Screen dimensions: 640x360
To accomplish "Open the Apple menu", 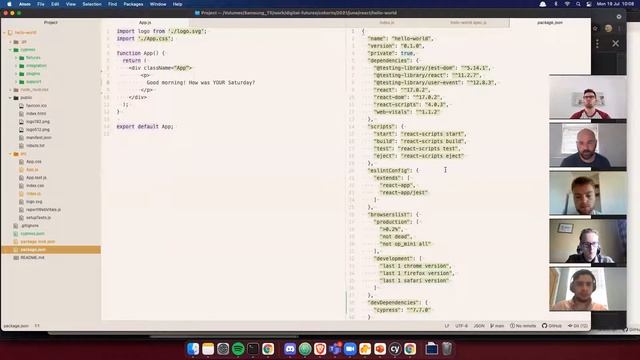I will click(x=9, y=4).
